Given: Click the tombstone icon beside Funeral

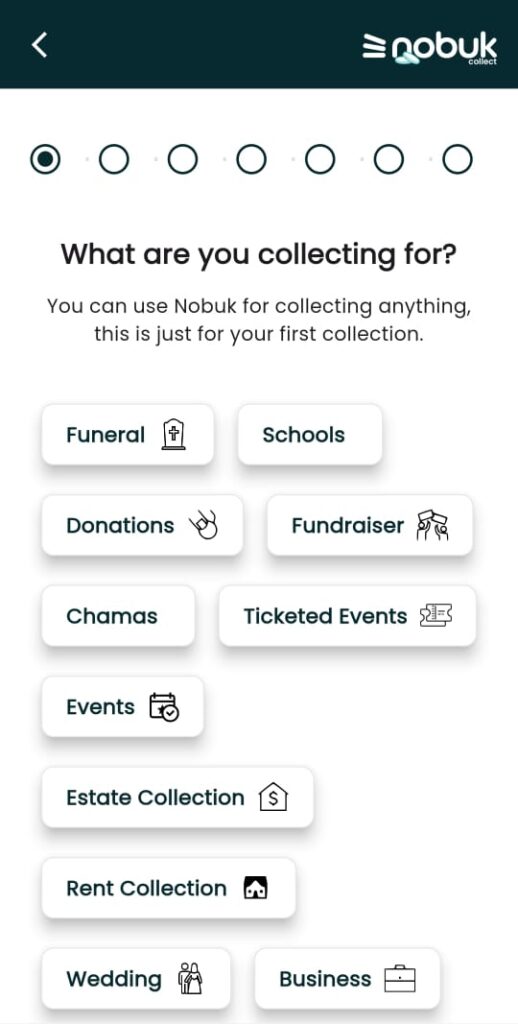Looking at the screenshot, I should pyautogui.click(x=173, y=435).
